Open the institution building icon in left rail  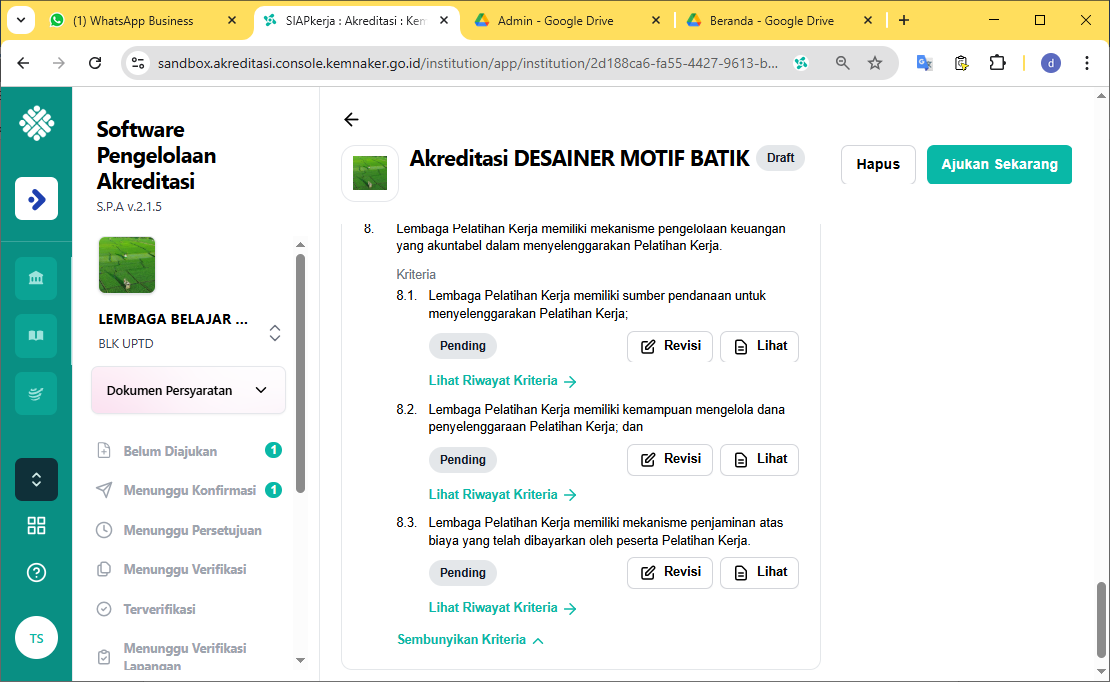(x=36, y=278)
